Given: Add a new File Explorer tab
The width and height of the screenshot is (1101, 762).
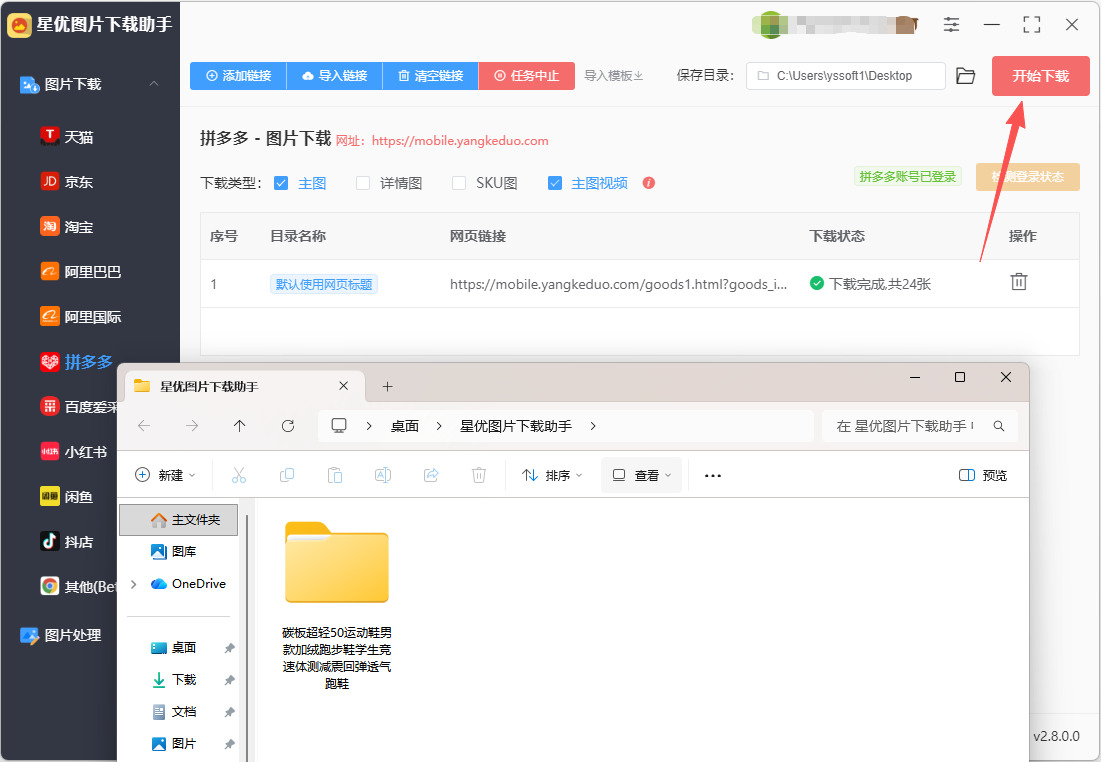Looking at the screenshot, I should tap(387, 386).
